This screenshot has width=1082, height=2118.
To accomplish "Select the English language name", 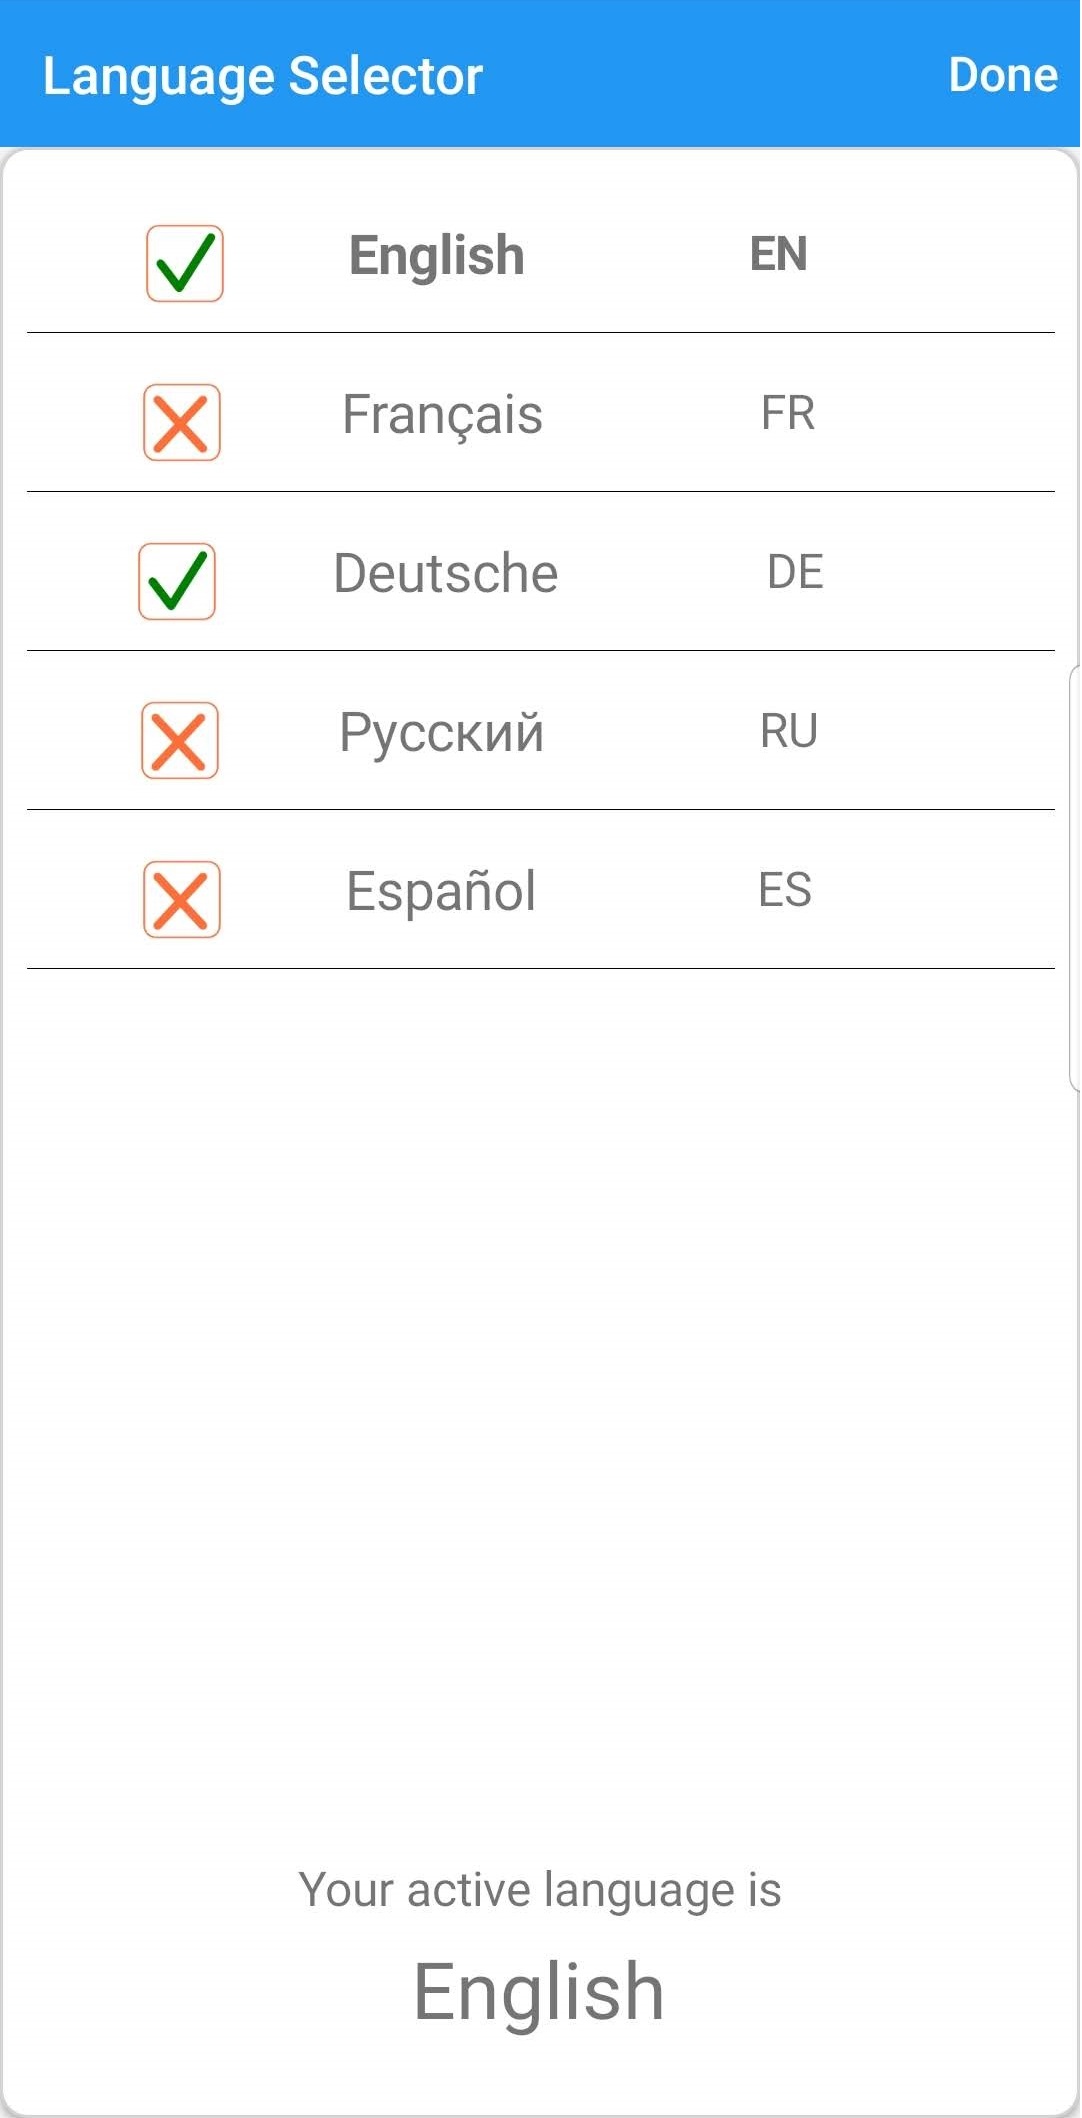I will point(436,256).
